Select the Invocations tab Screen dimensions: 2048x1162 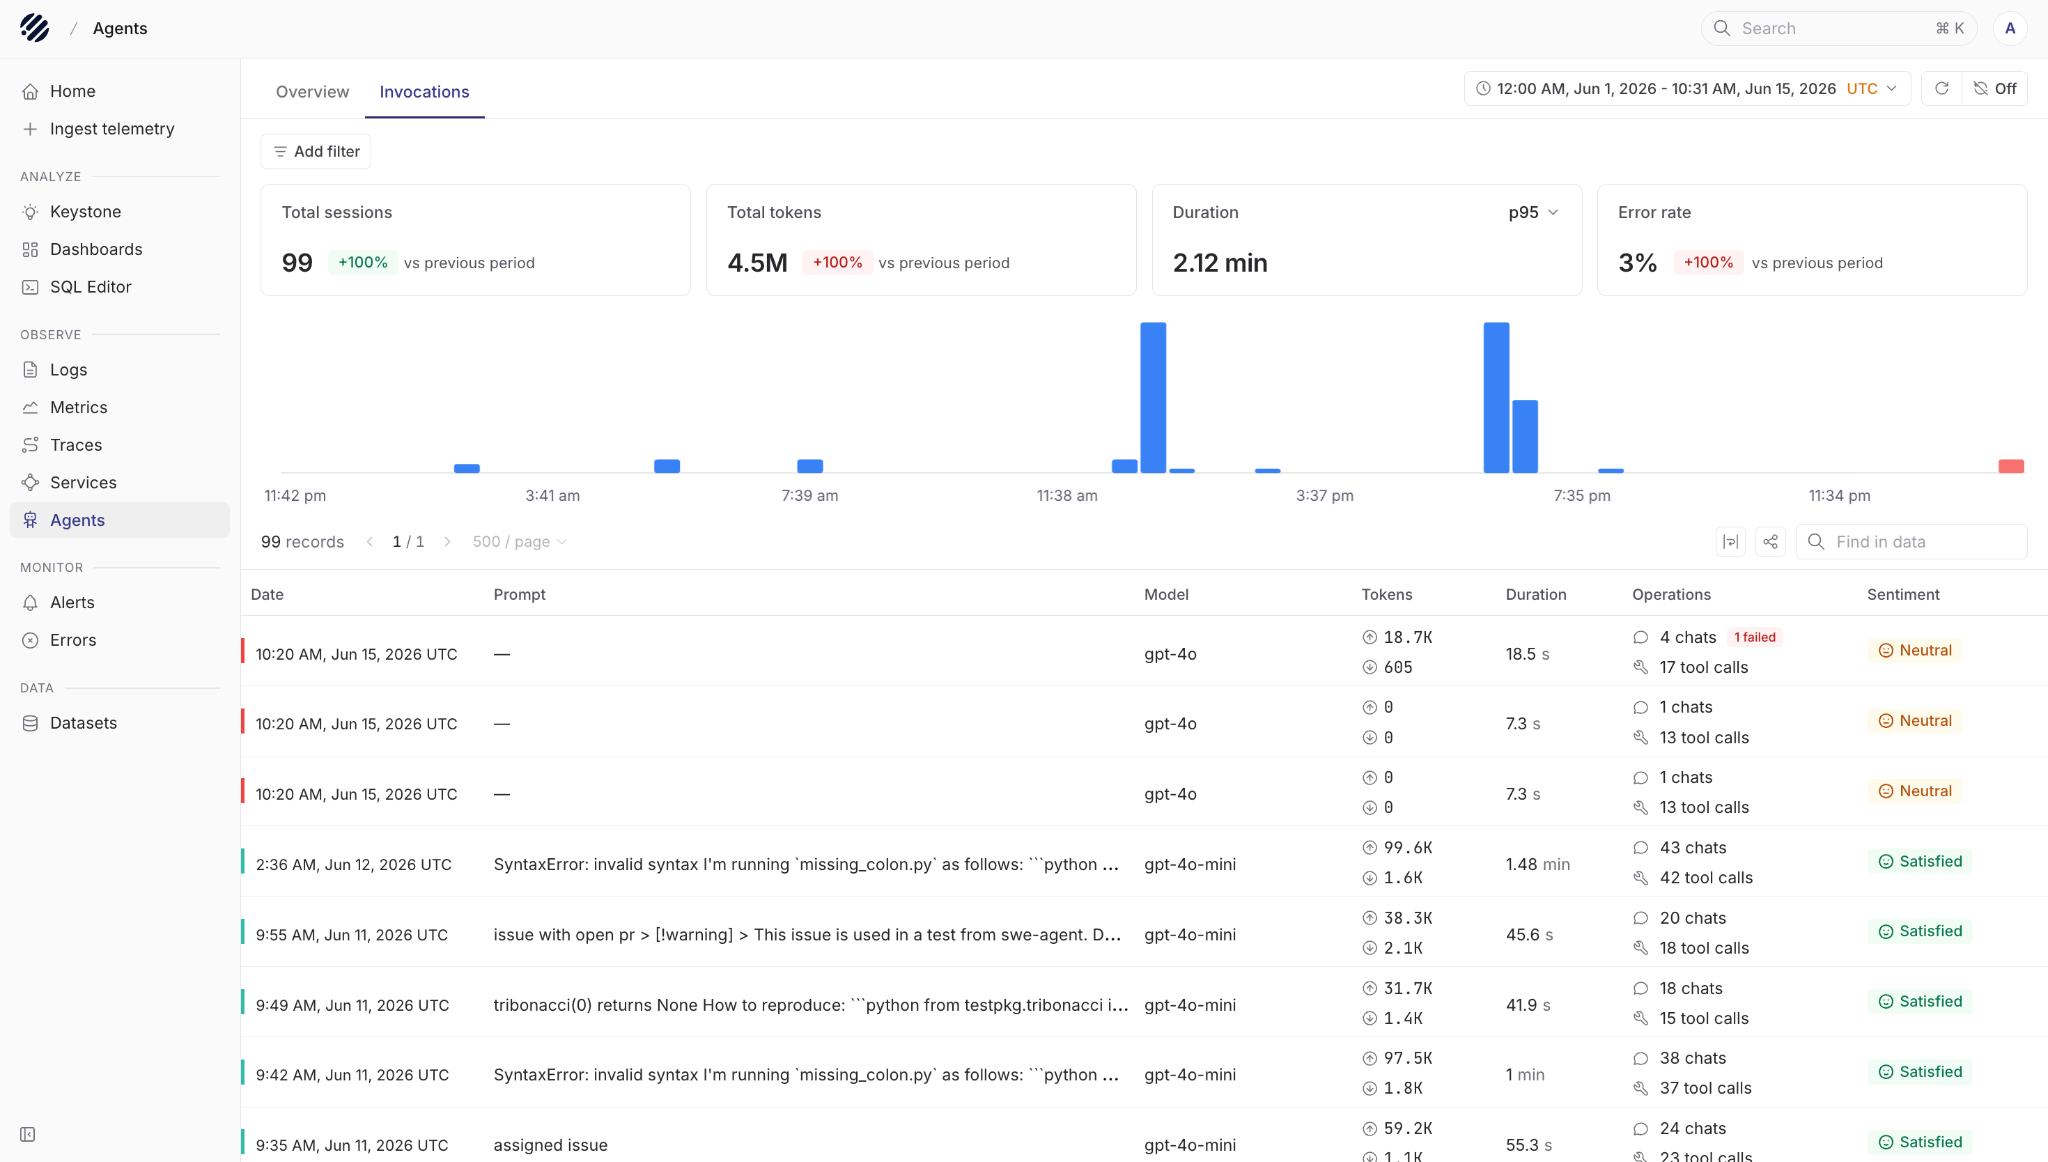point(424,92)
